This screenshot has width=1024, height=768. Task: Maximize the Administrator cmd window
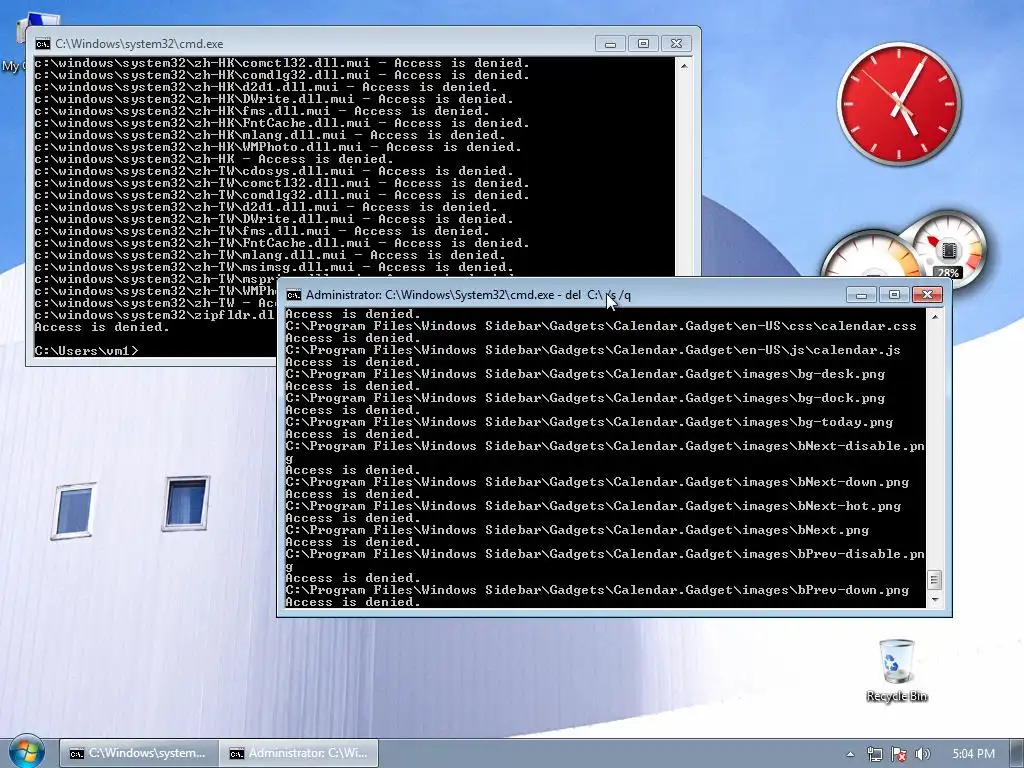894,295
